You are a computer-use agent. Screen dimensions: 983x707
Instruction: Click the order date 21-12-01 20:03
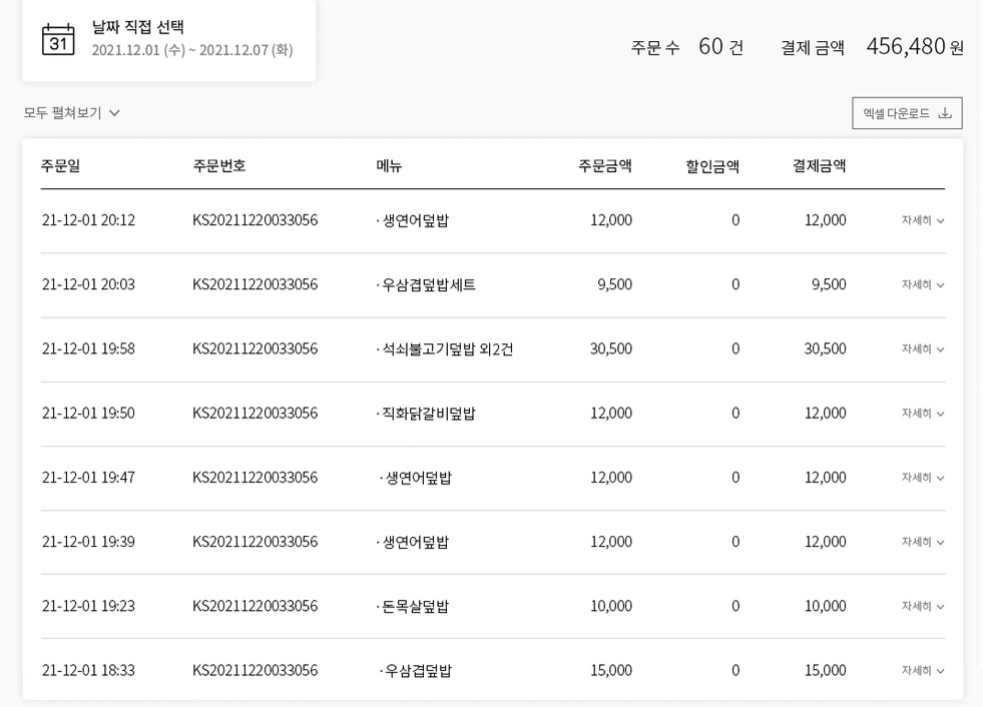(88, 285)
